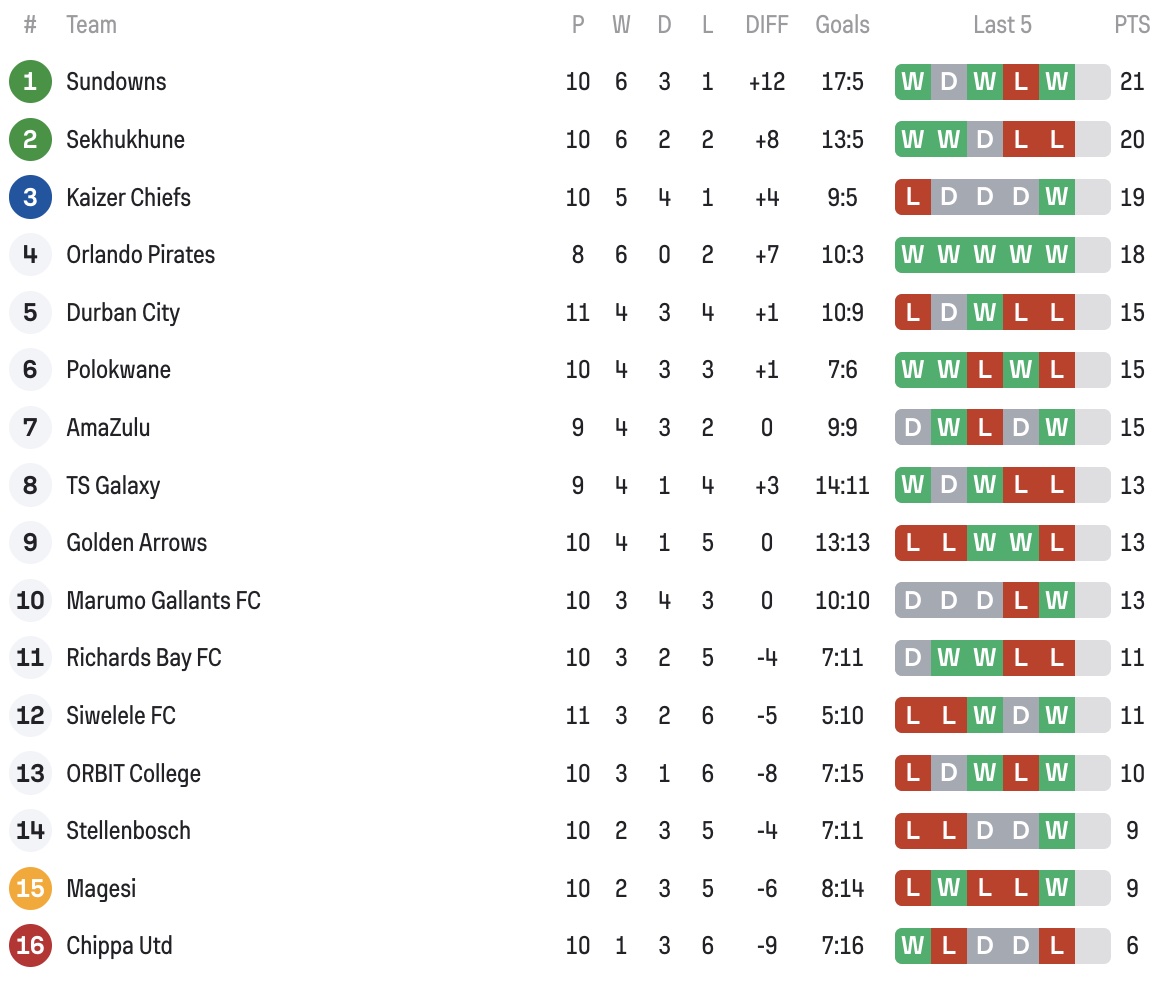The image size is (1164, 984).
Task: Click the blue rank 3 badge
Action: point(30,197)
